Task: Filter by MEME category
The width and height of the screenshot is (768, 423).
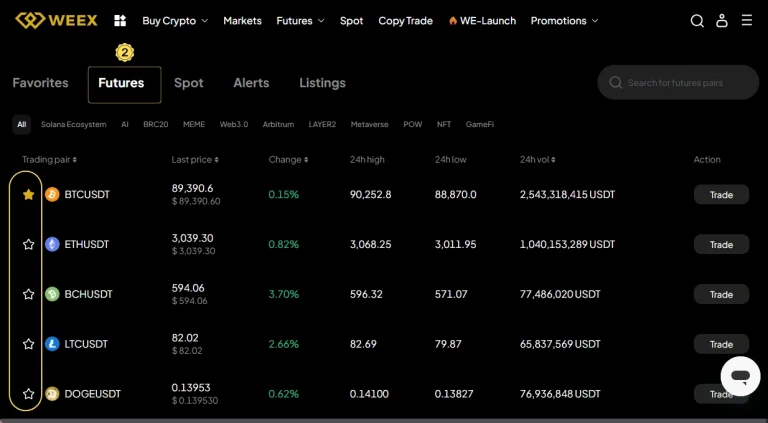Action: (x=194, y=124)
